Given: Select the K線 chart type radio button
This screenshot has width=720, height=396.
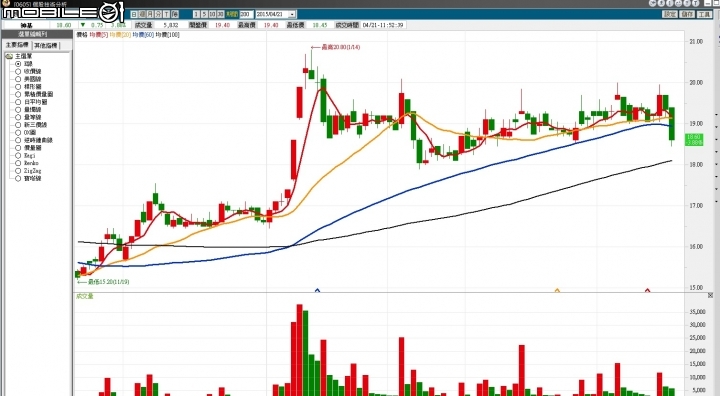Looking at the screenshot, I should pos(18,64).
